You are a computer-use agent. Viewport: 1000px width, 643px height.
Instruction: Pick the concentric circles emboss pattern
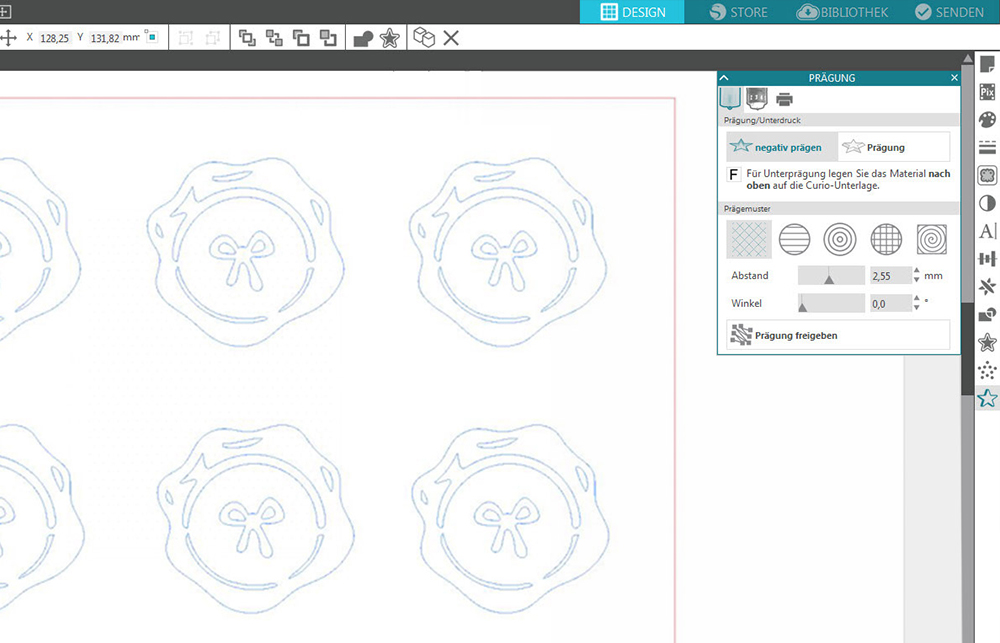(840, 239)
